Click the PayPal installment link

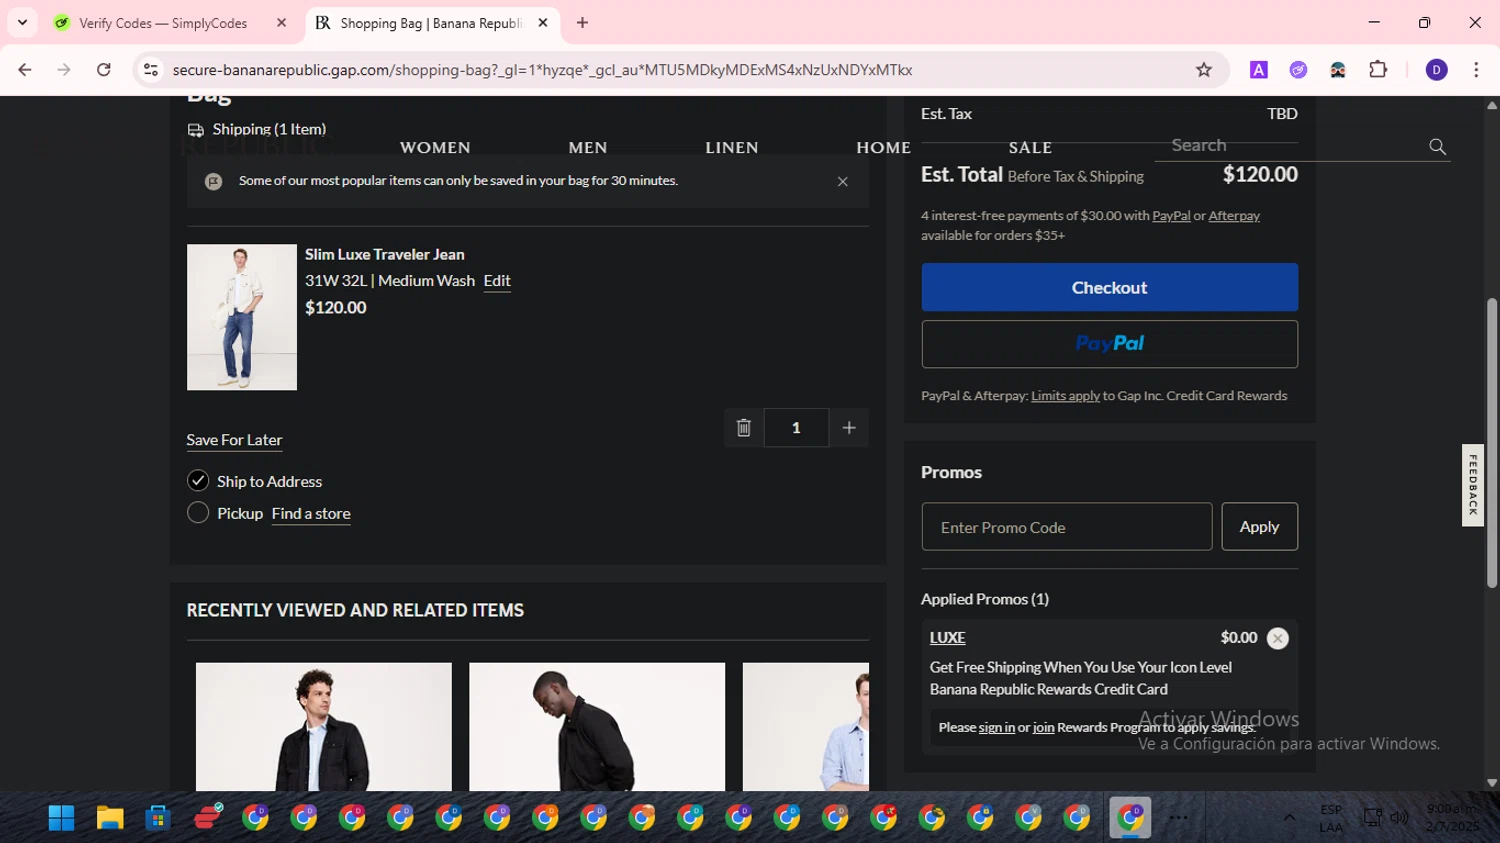coord(1171,216)
